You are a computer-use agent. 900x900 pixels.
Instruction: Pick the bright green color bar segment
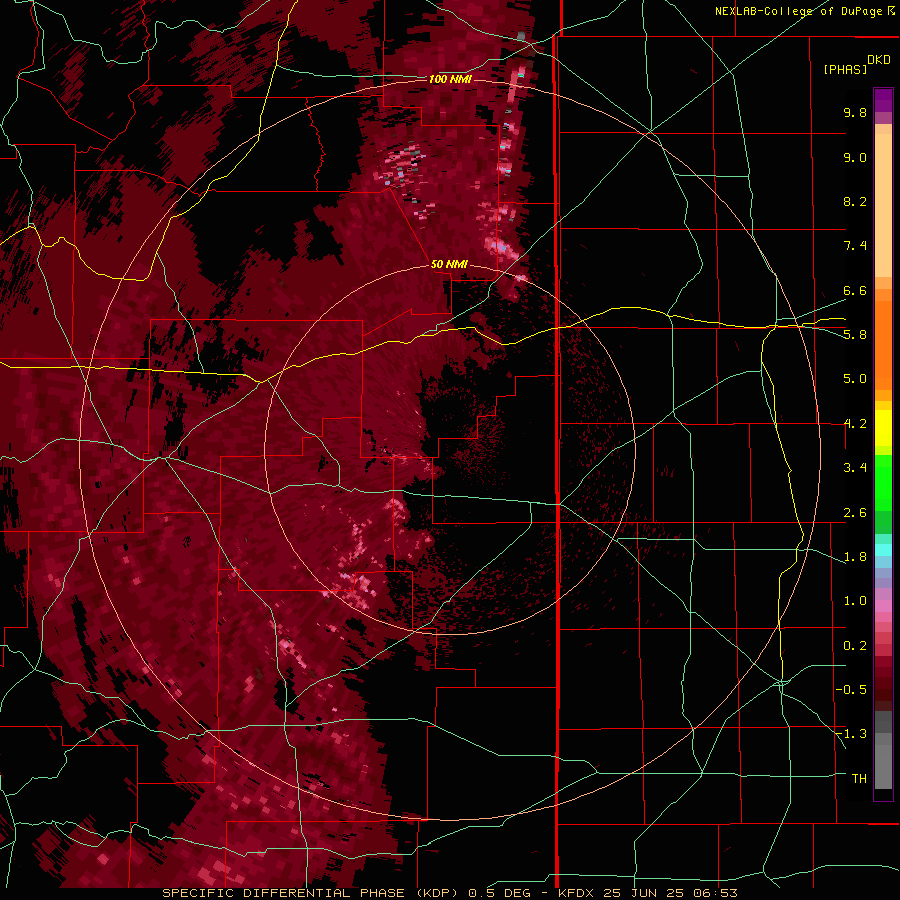(x=883, y=483)
